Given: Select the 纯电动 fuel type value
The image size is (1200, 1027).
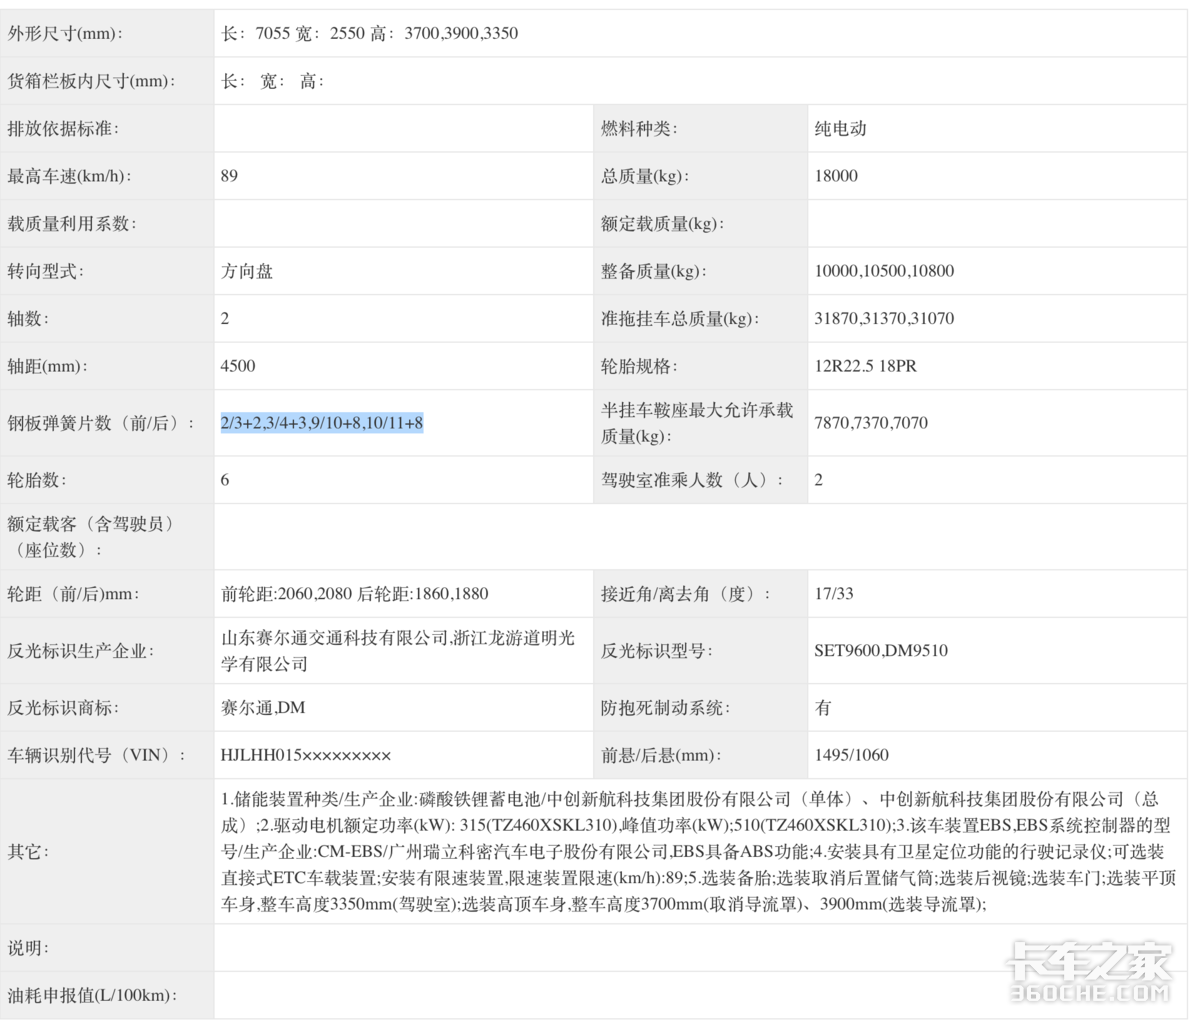Looking at the screenshot, I should pos(840,128).
